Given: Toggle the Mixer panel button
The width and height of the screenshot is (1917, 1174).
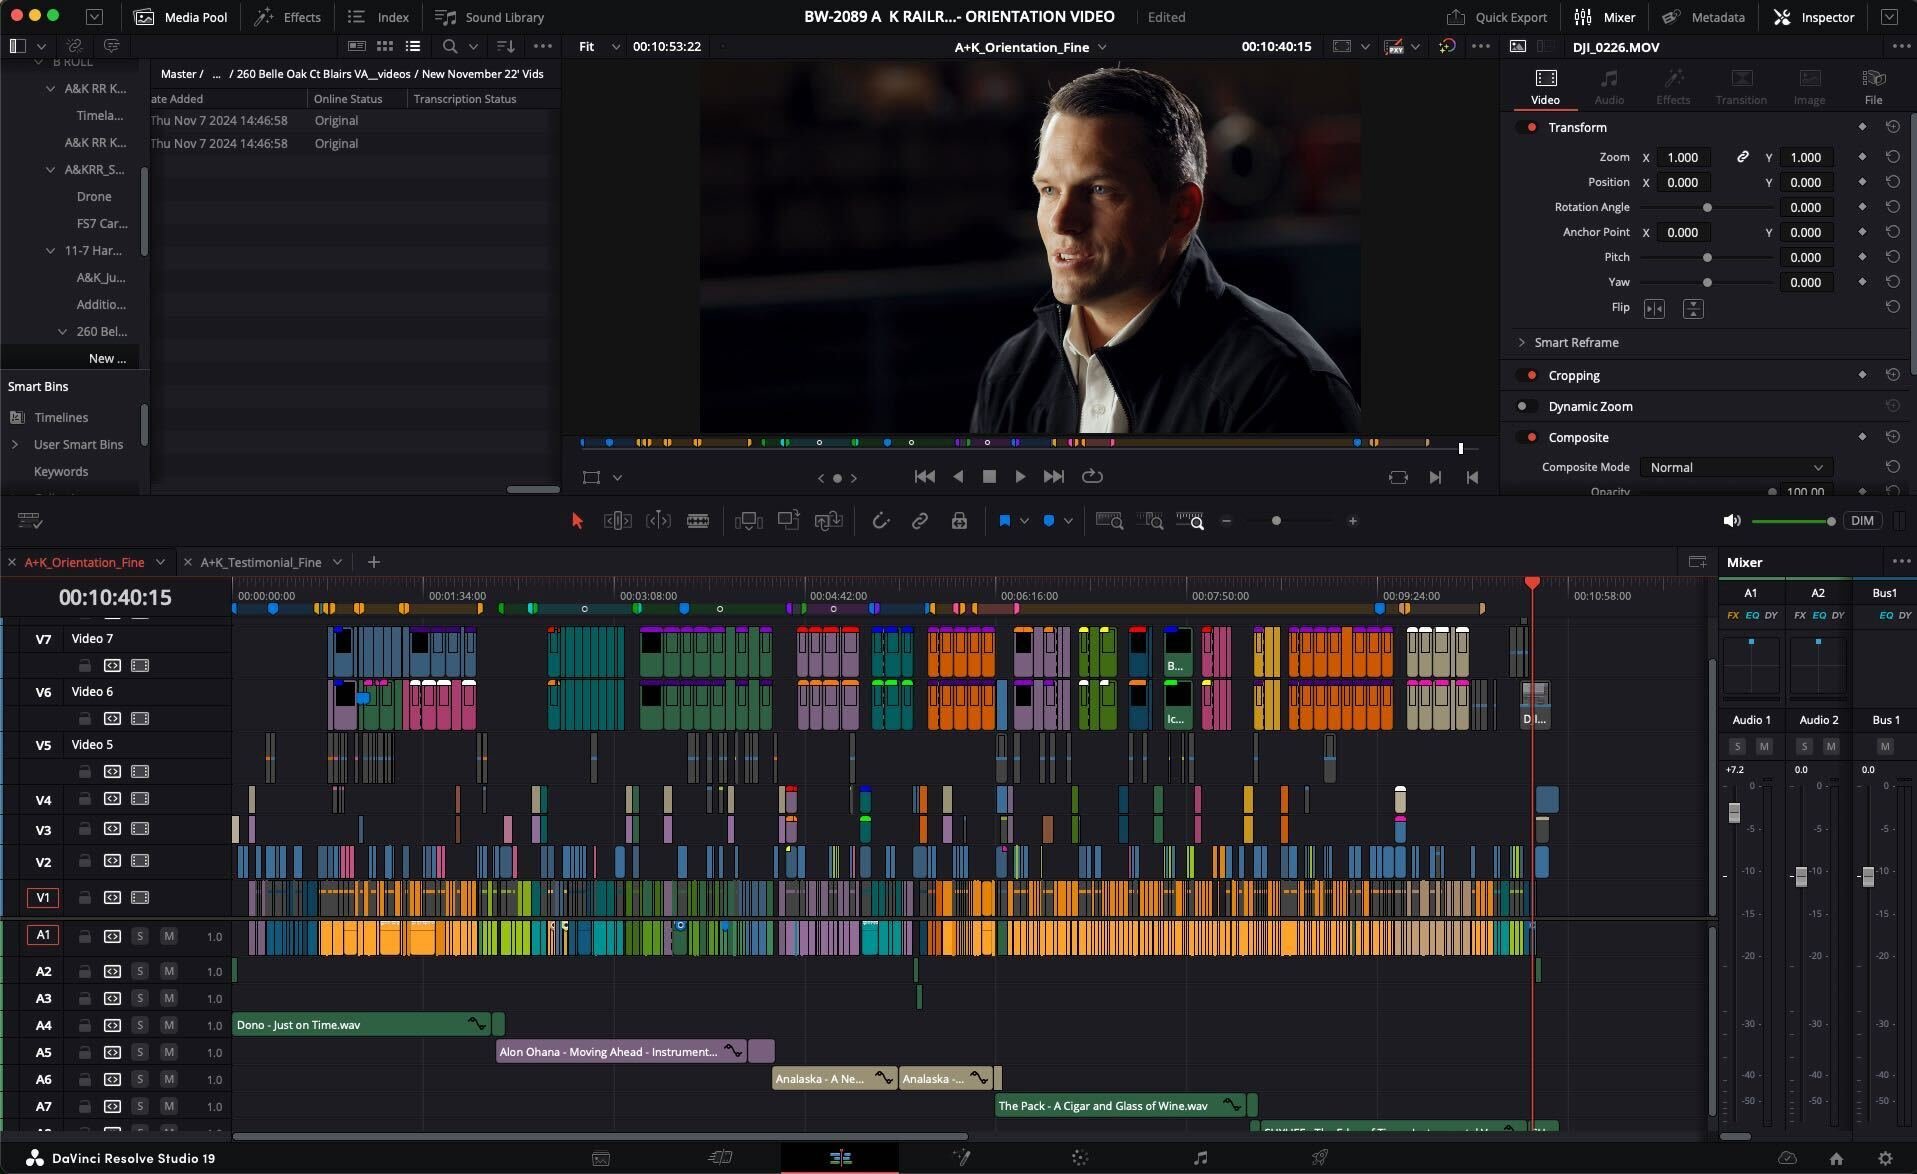Looking at the screenshot, I should point(1604,17).
